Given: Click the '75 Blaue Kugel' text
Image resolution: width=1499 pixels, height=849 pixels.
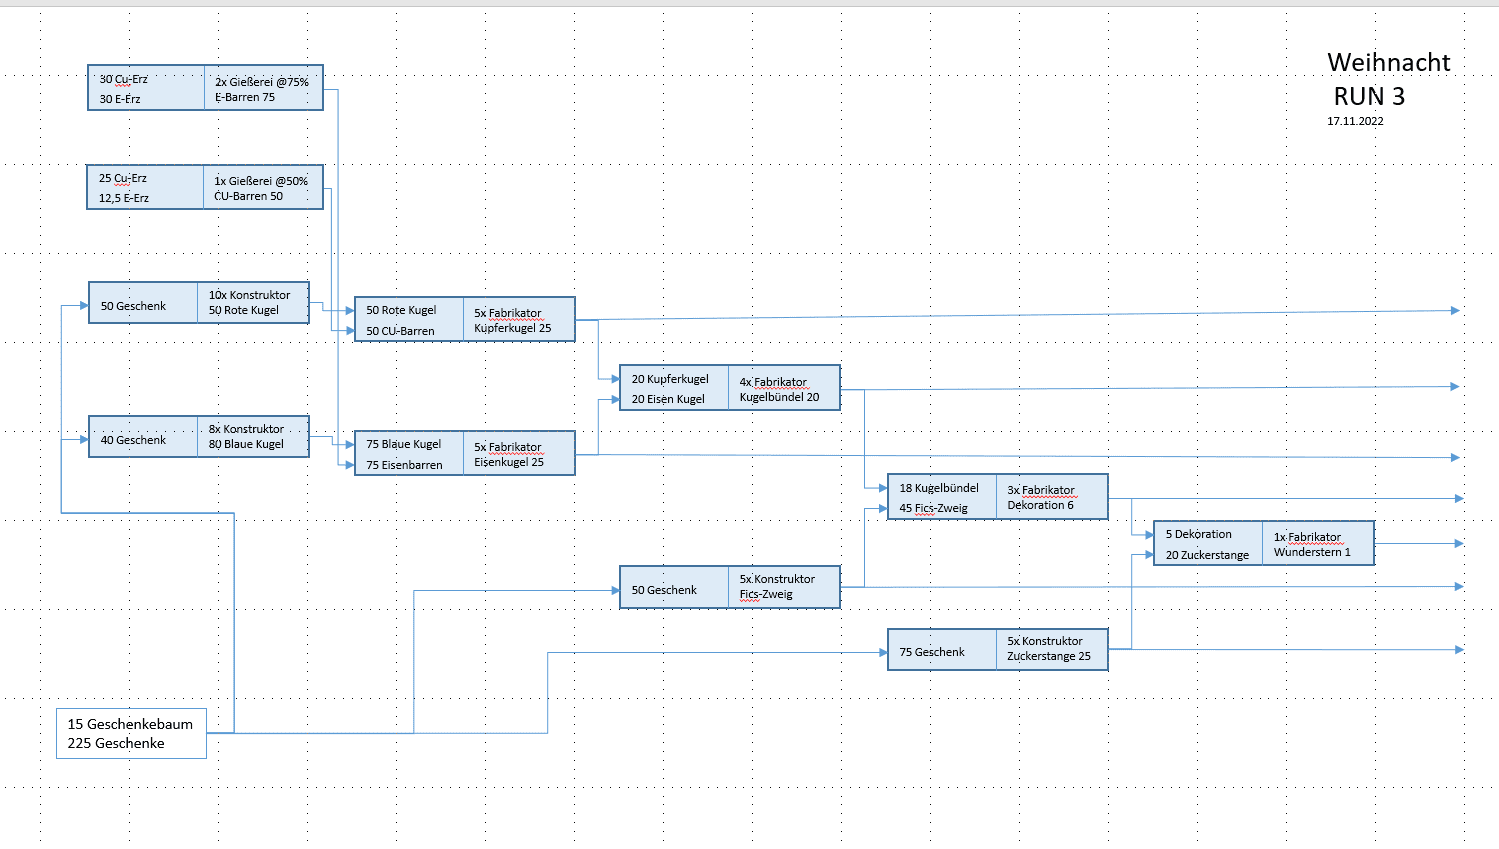Looking at the screenshot, I should coord(404,444).
